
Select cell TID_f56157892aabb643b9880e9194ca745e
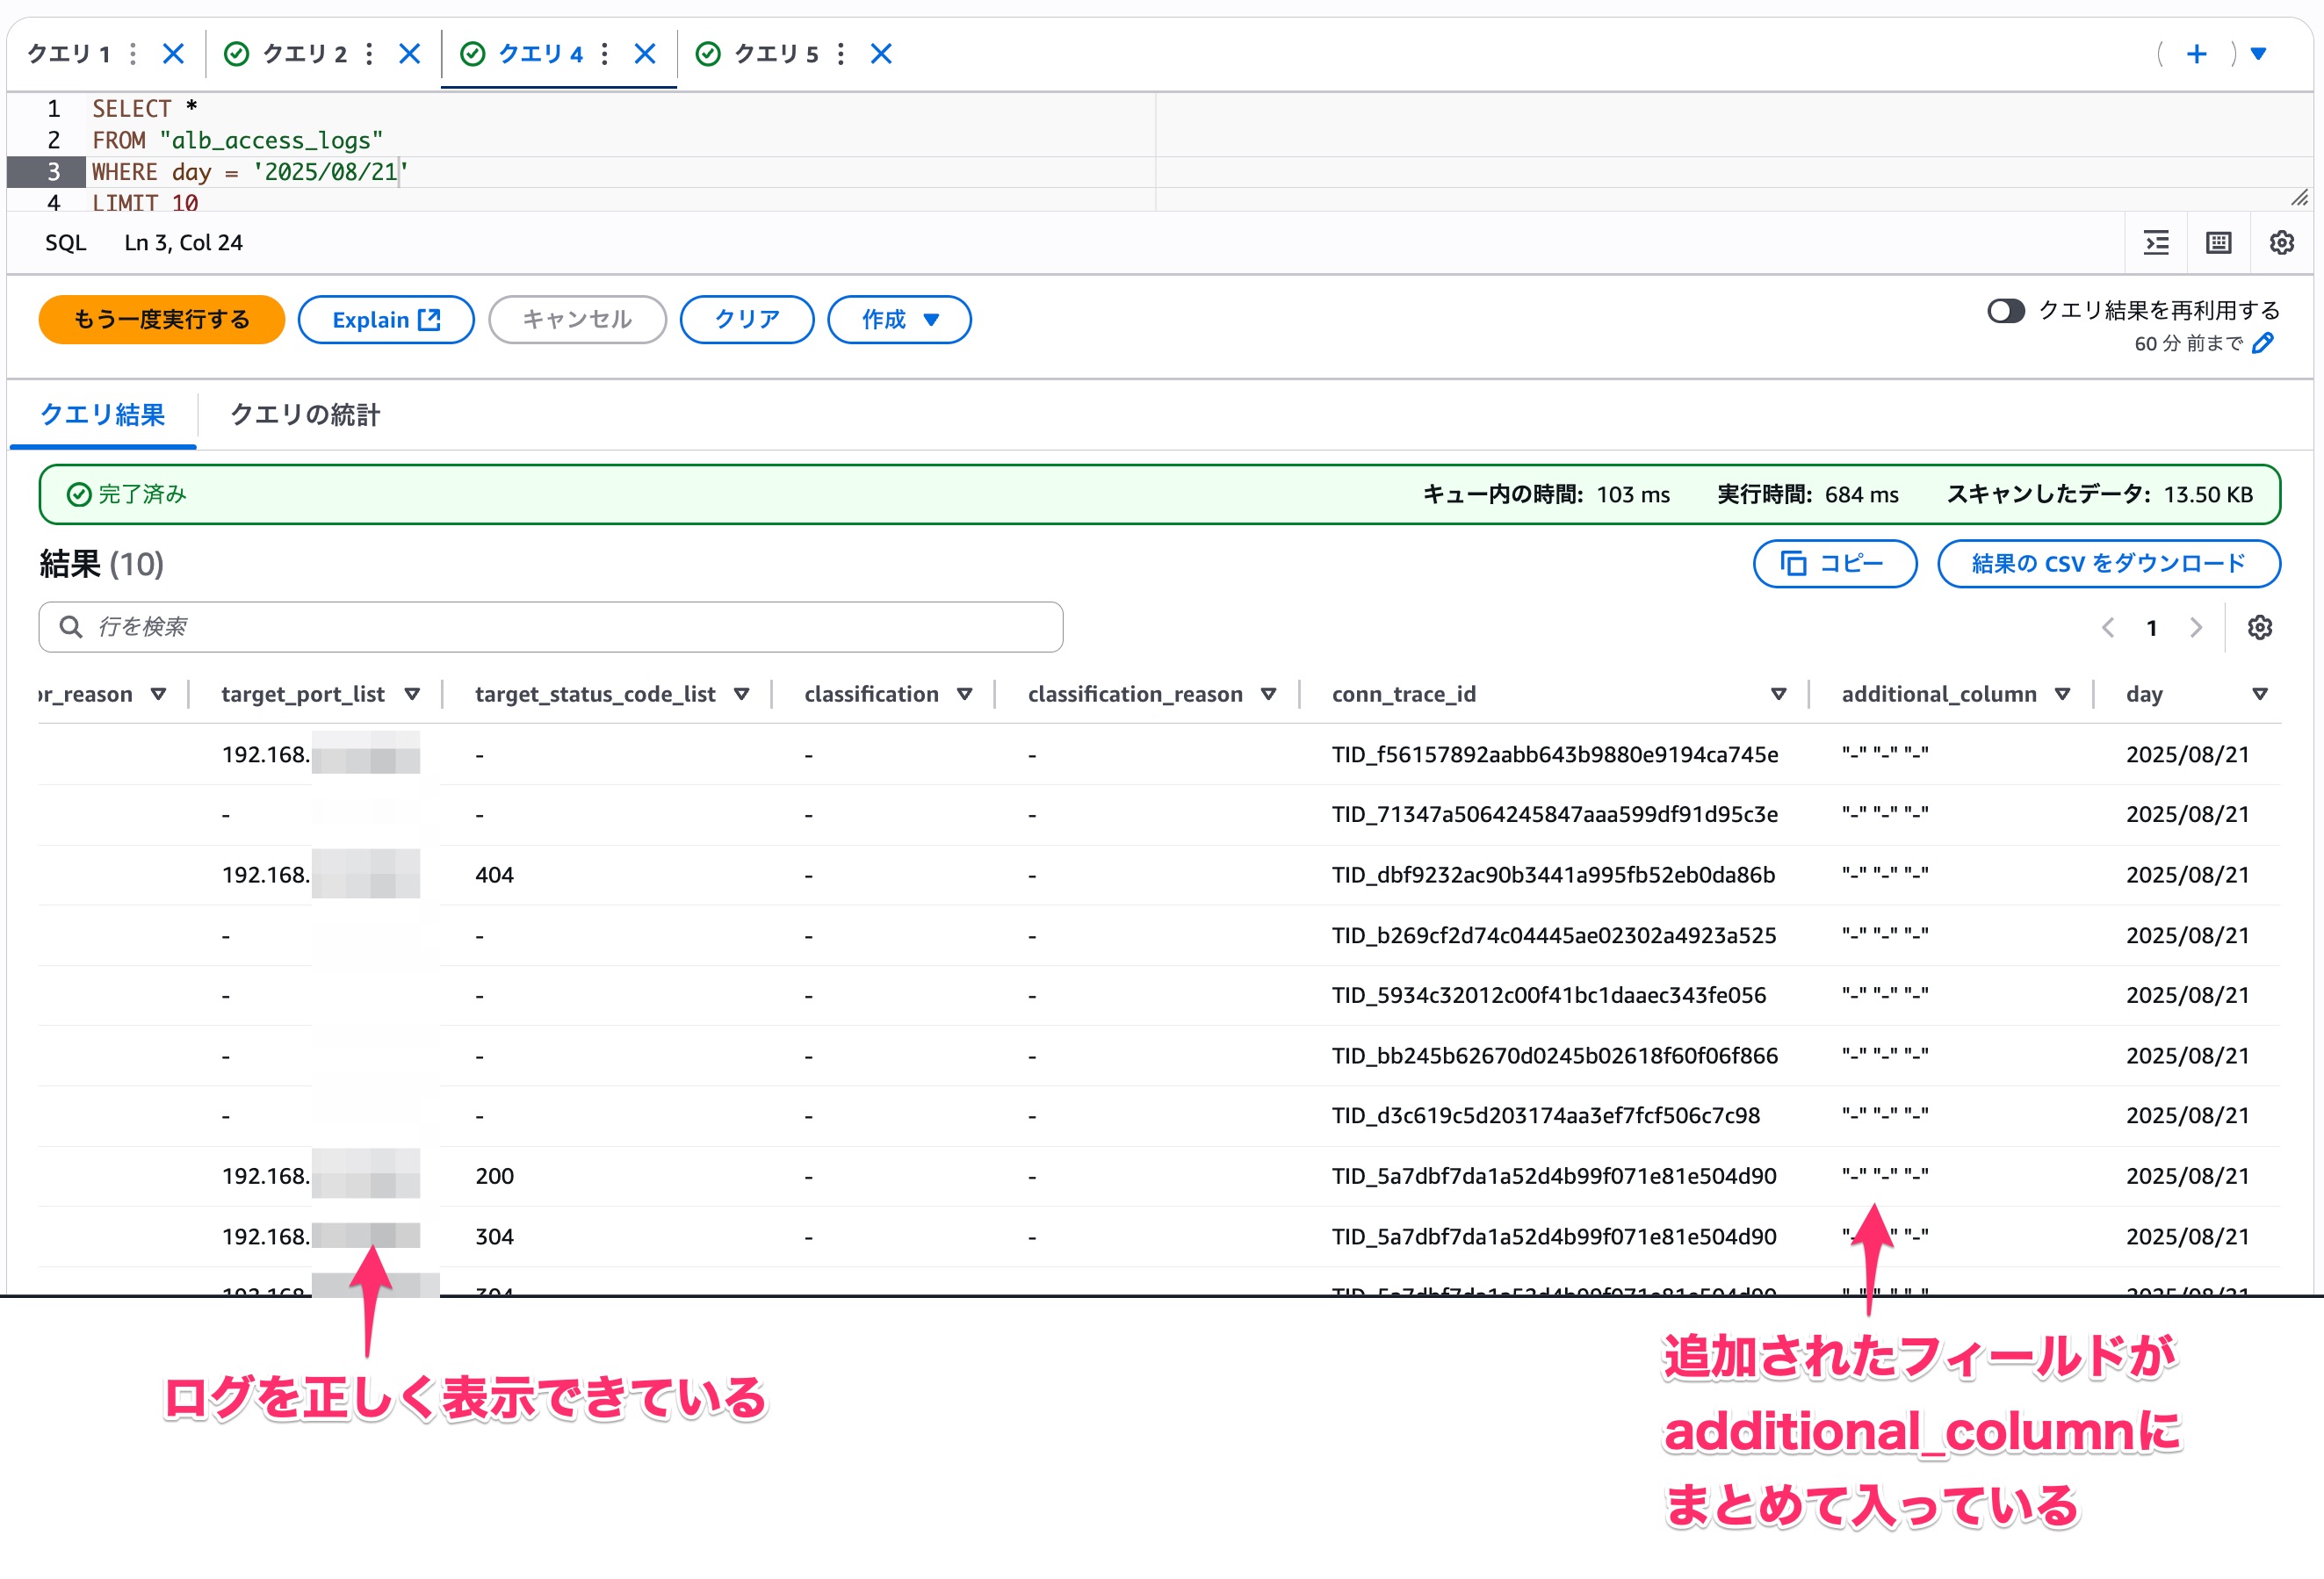(1555, 755)
